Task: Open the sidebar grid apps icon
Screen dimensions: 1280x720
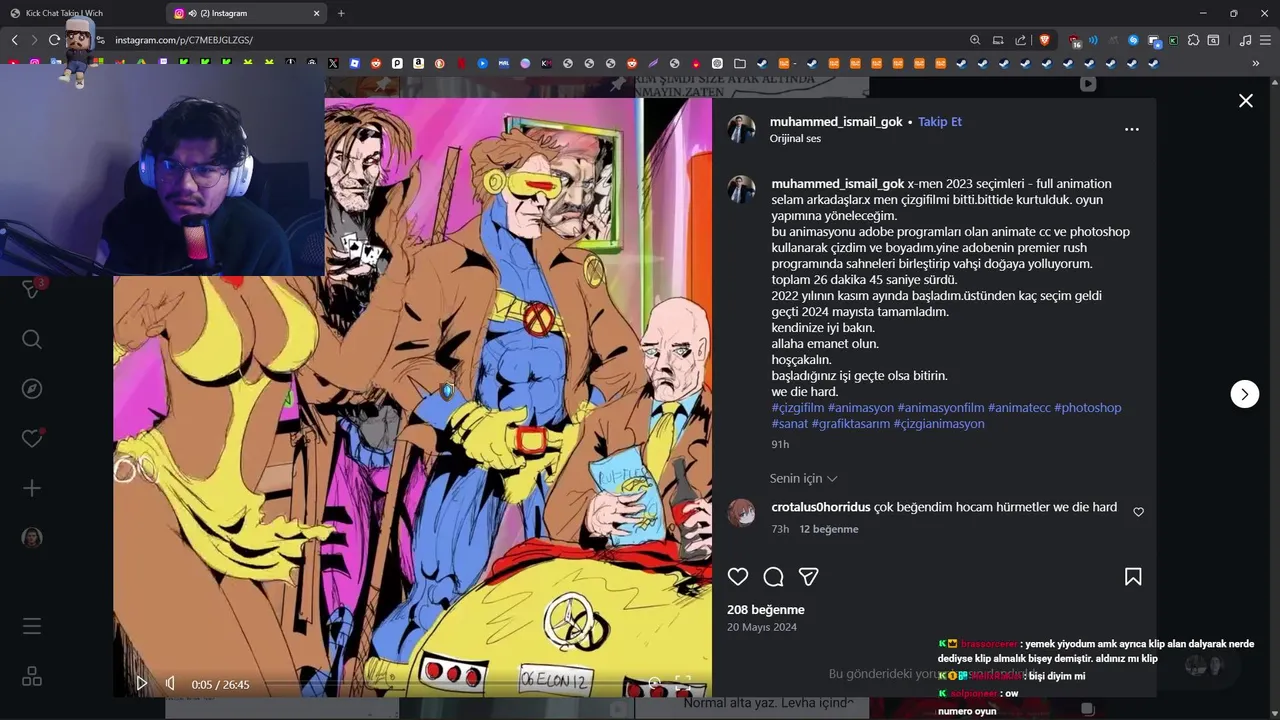Action: pos(32,676)
